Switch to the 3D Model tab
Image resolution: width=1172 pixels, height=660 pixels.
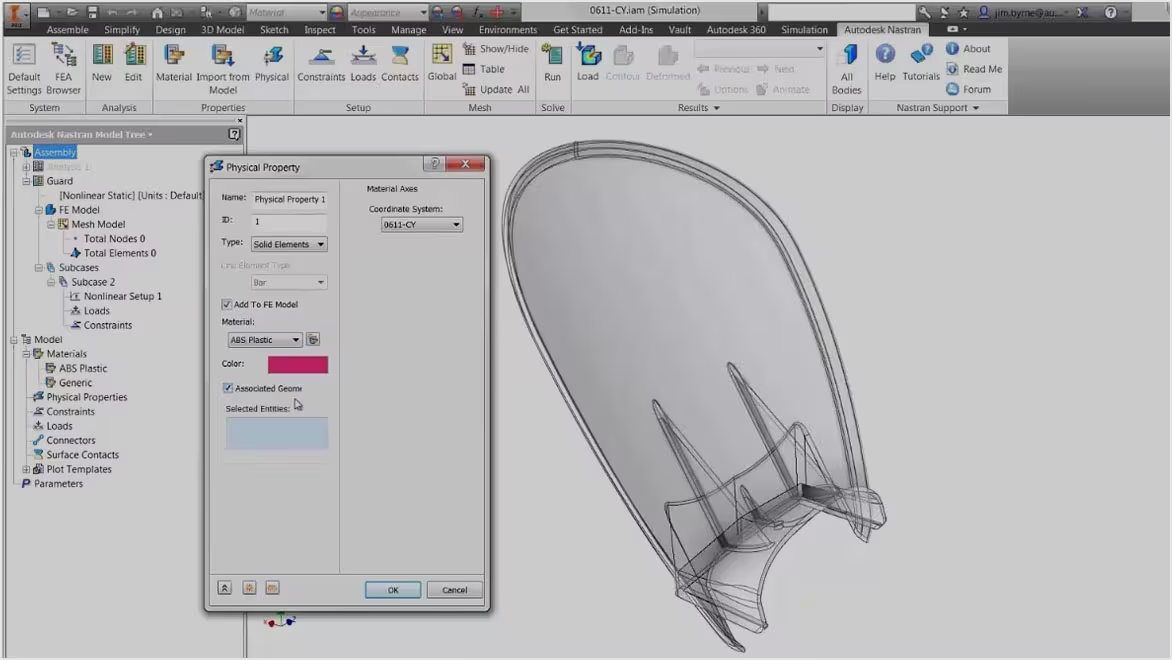click(222, 30)
